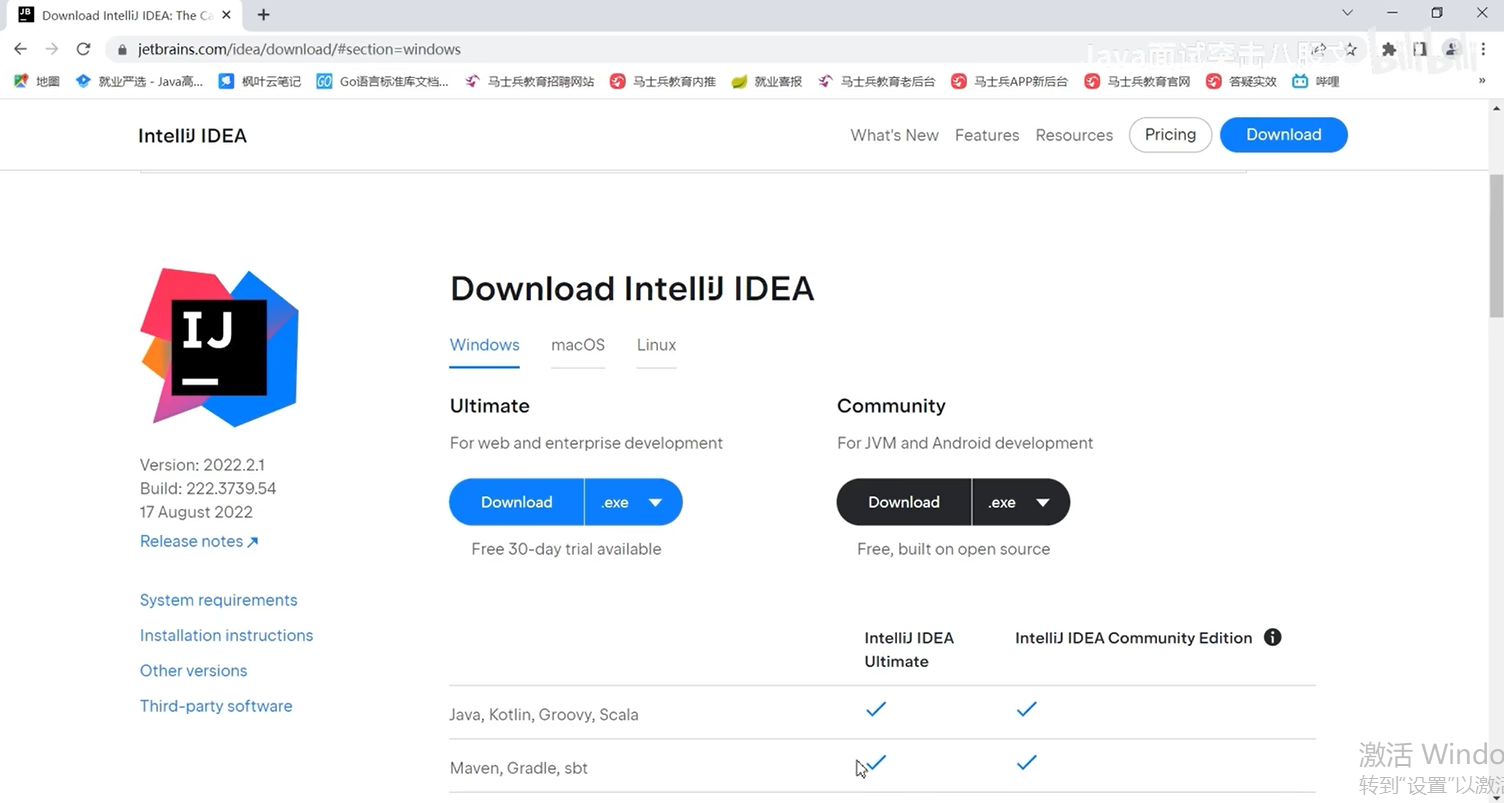Click the IntelliJ IDEA IJ logo image
This screenshot has width=1504, height=803.
220,346
